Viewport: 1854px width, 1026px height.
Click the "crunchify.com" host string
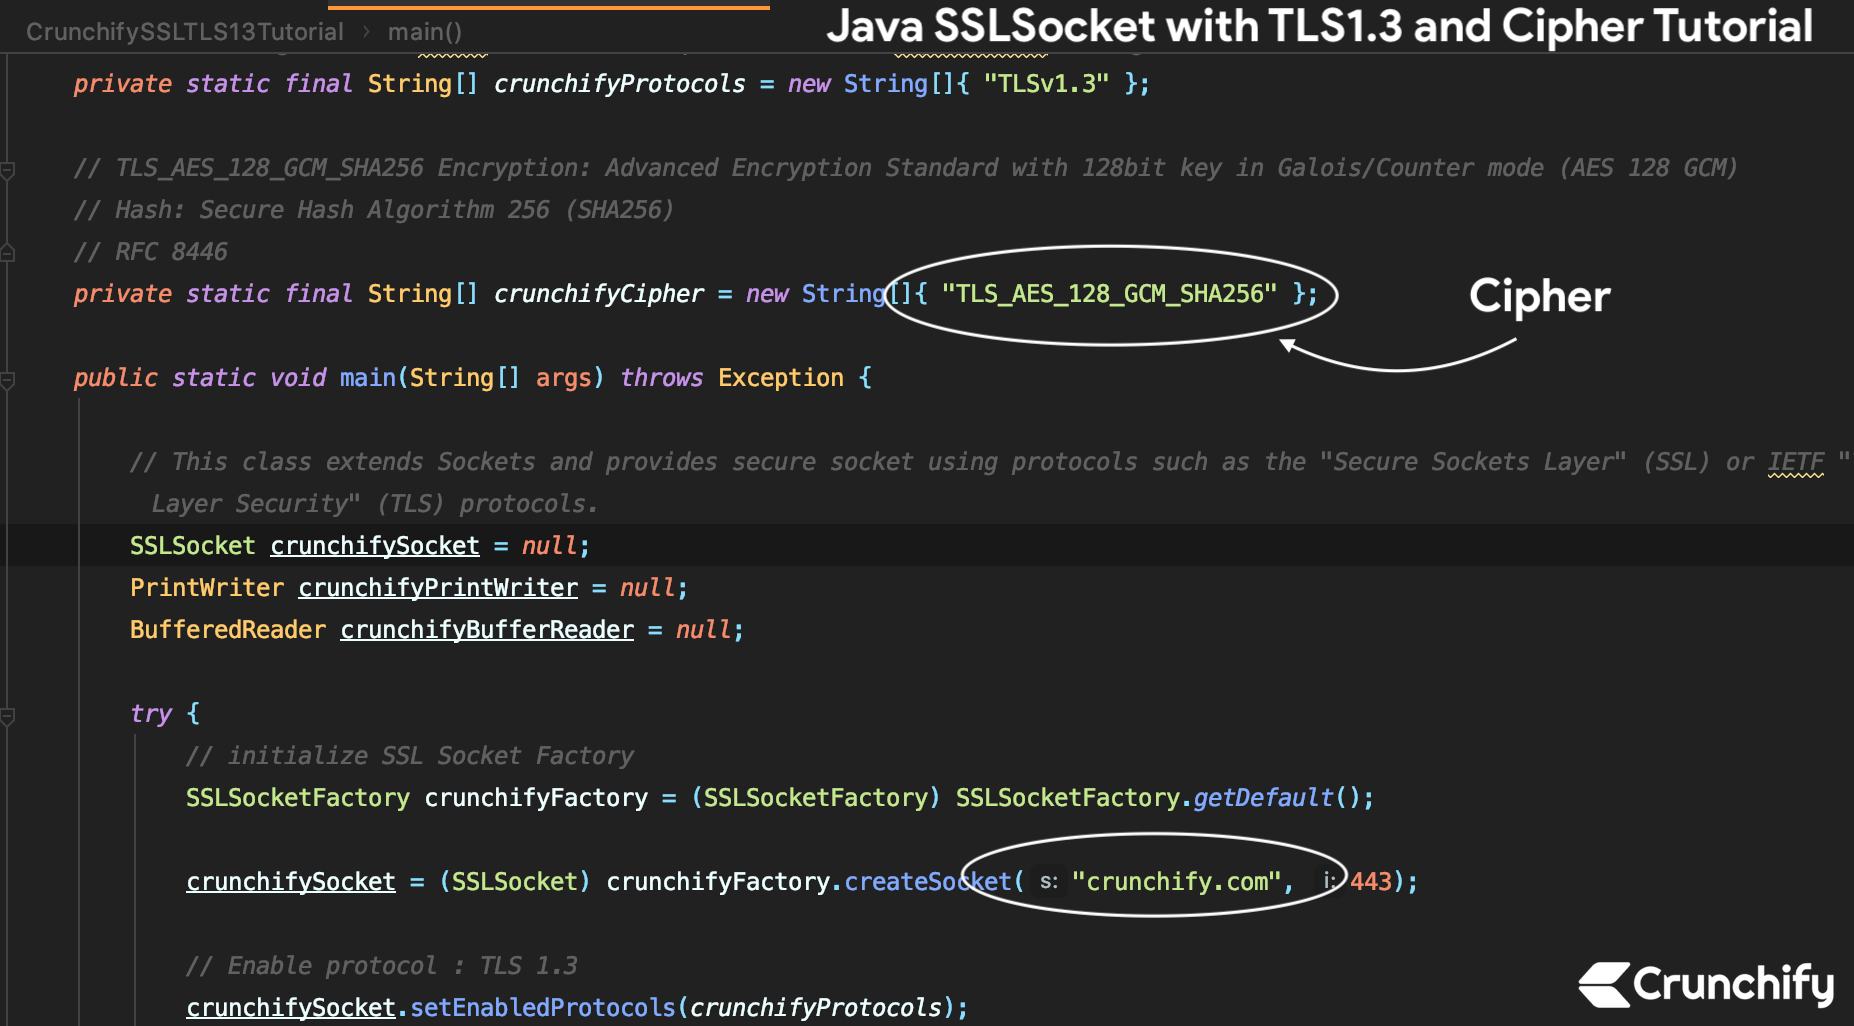click(1176, 882)
